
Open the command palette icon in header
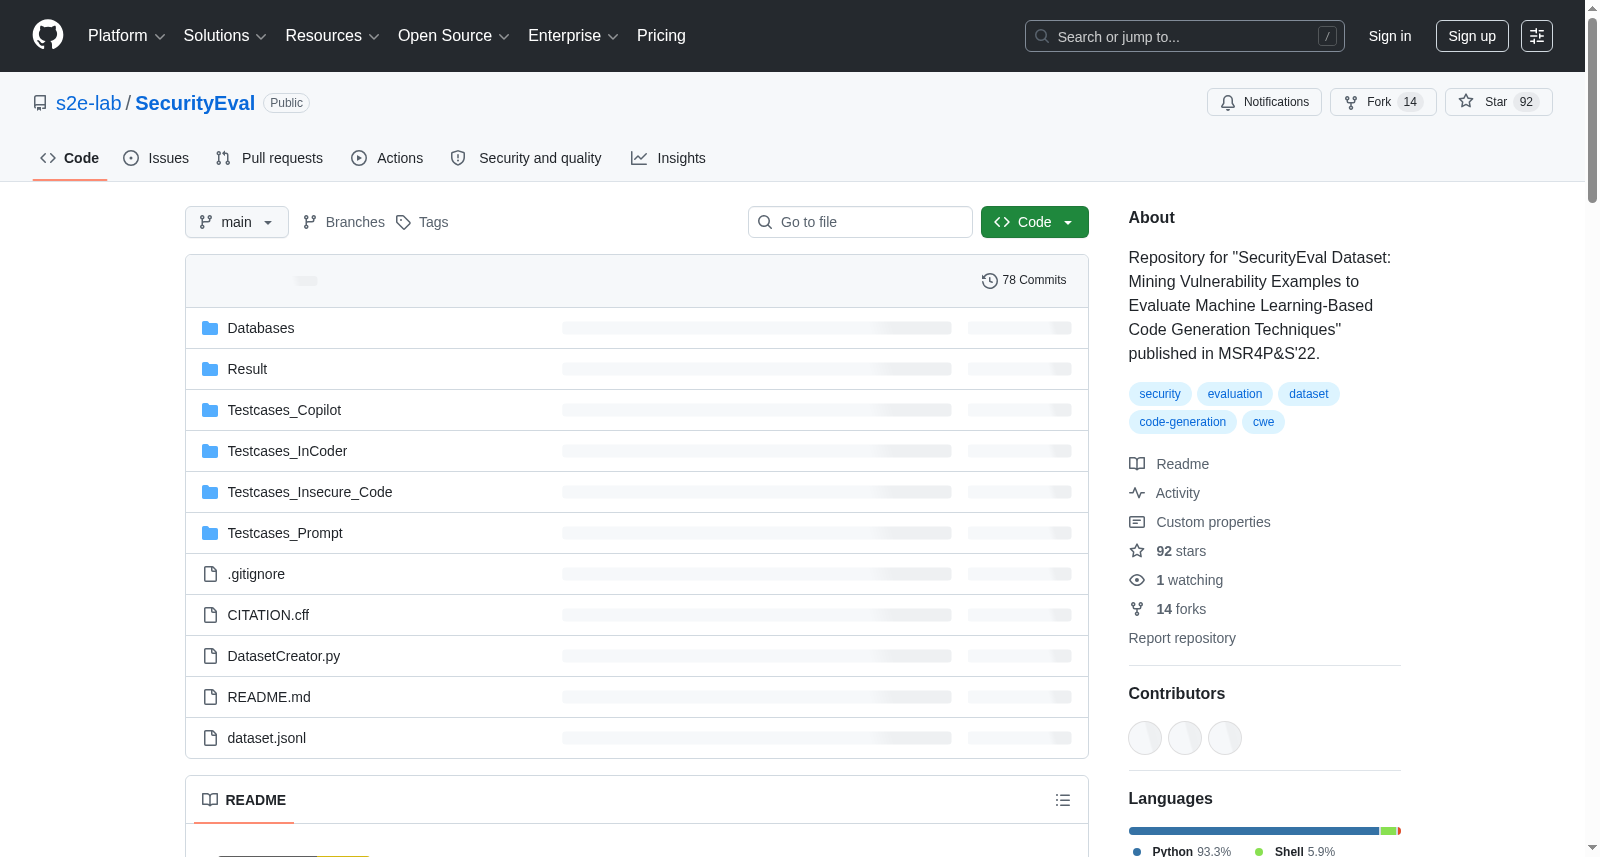pos(1536,36)
